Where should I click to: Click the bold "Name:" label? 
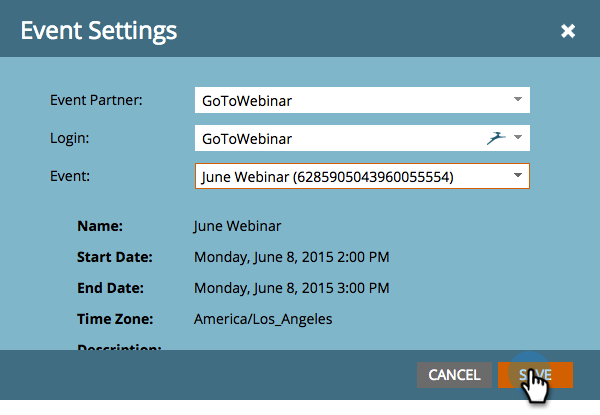point(98,227)
